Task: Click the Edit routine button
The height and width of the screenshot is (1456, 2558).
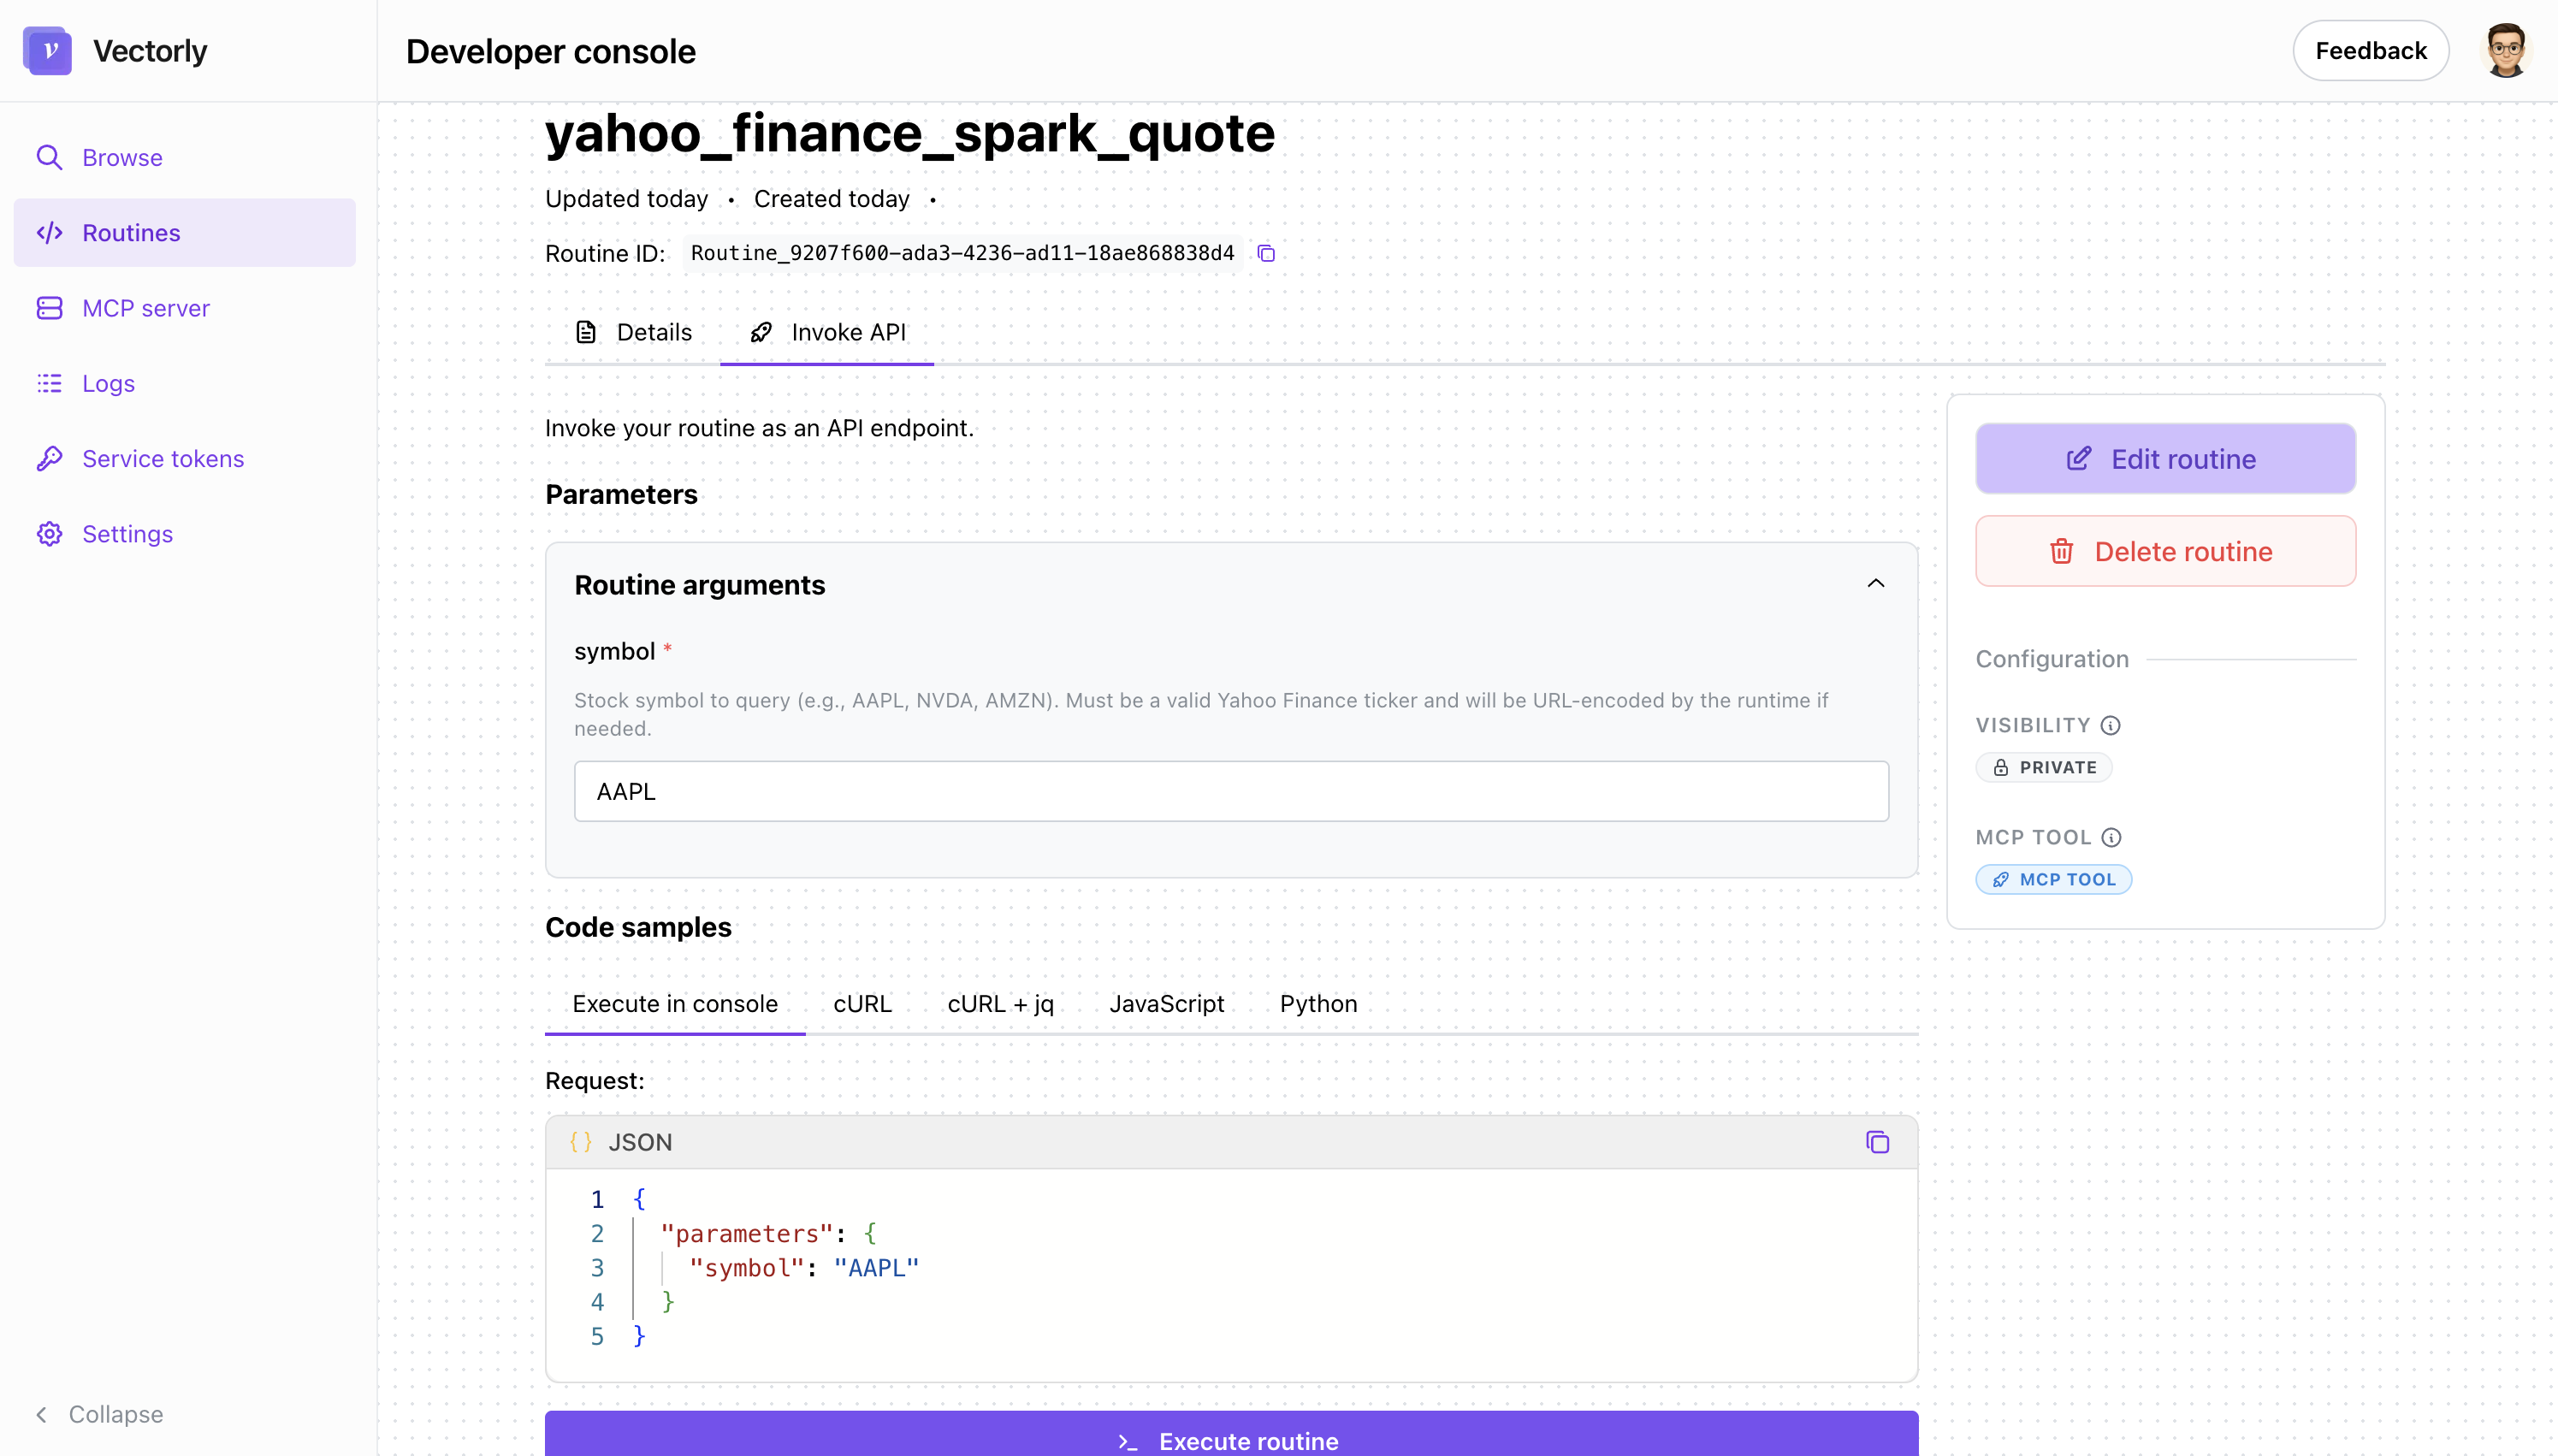Action: [2165, 459]
